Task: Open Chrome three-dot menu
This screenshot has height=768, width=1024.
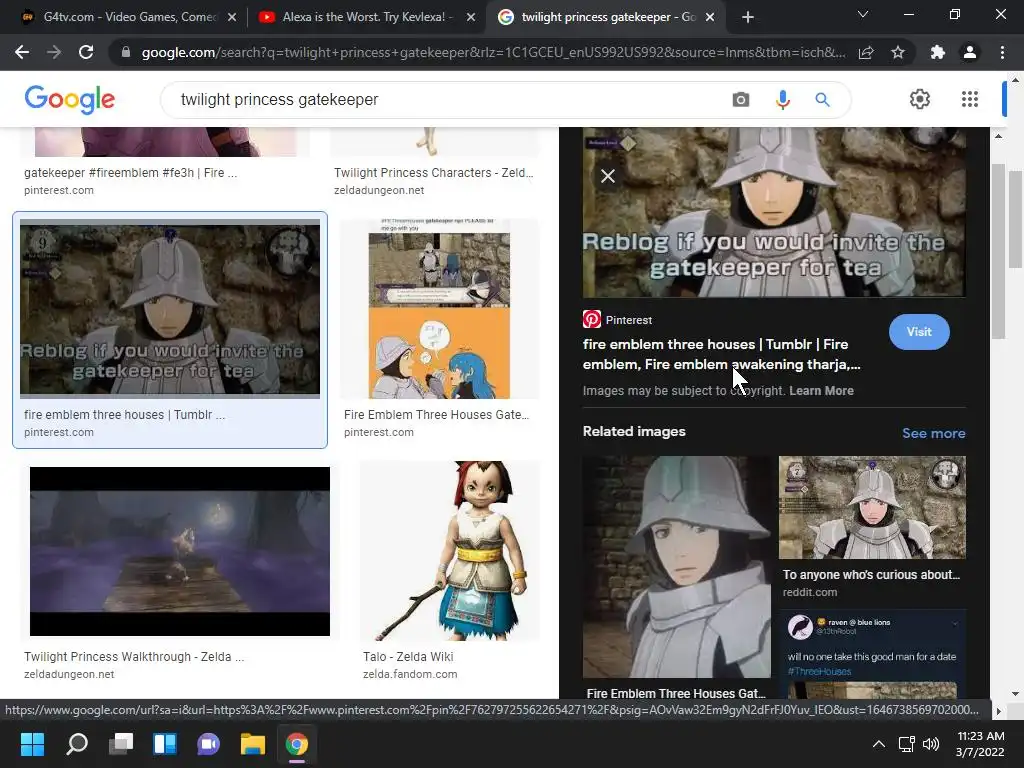Action: pyautogui.click(x=1002, y=52)
